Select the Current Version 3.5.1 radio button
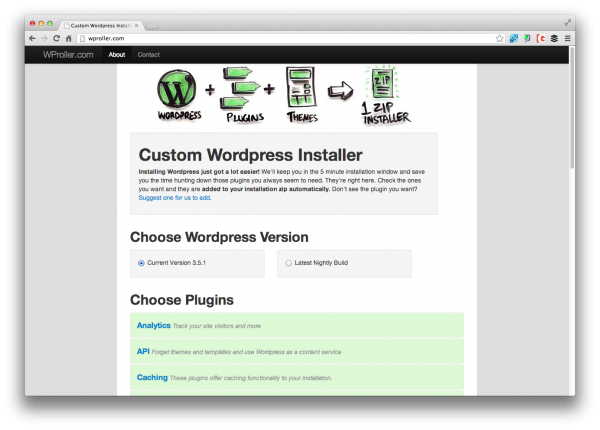The height and width of the screenshot is (430, 600). point(141,263)
